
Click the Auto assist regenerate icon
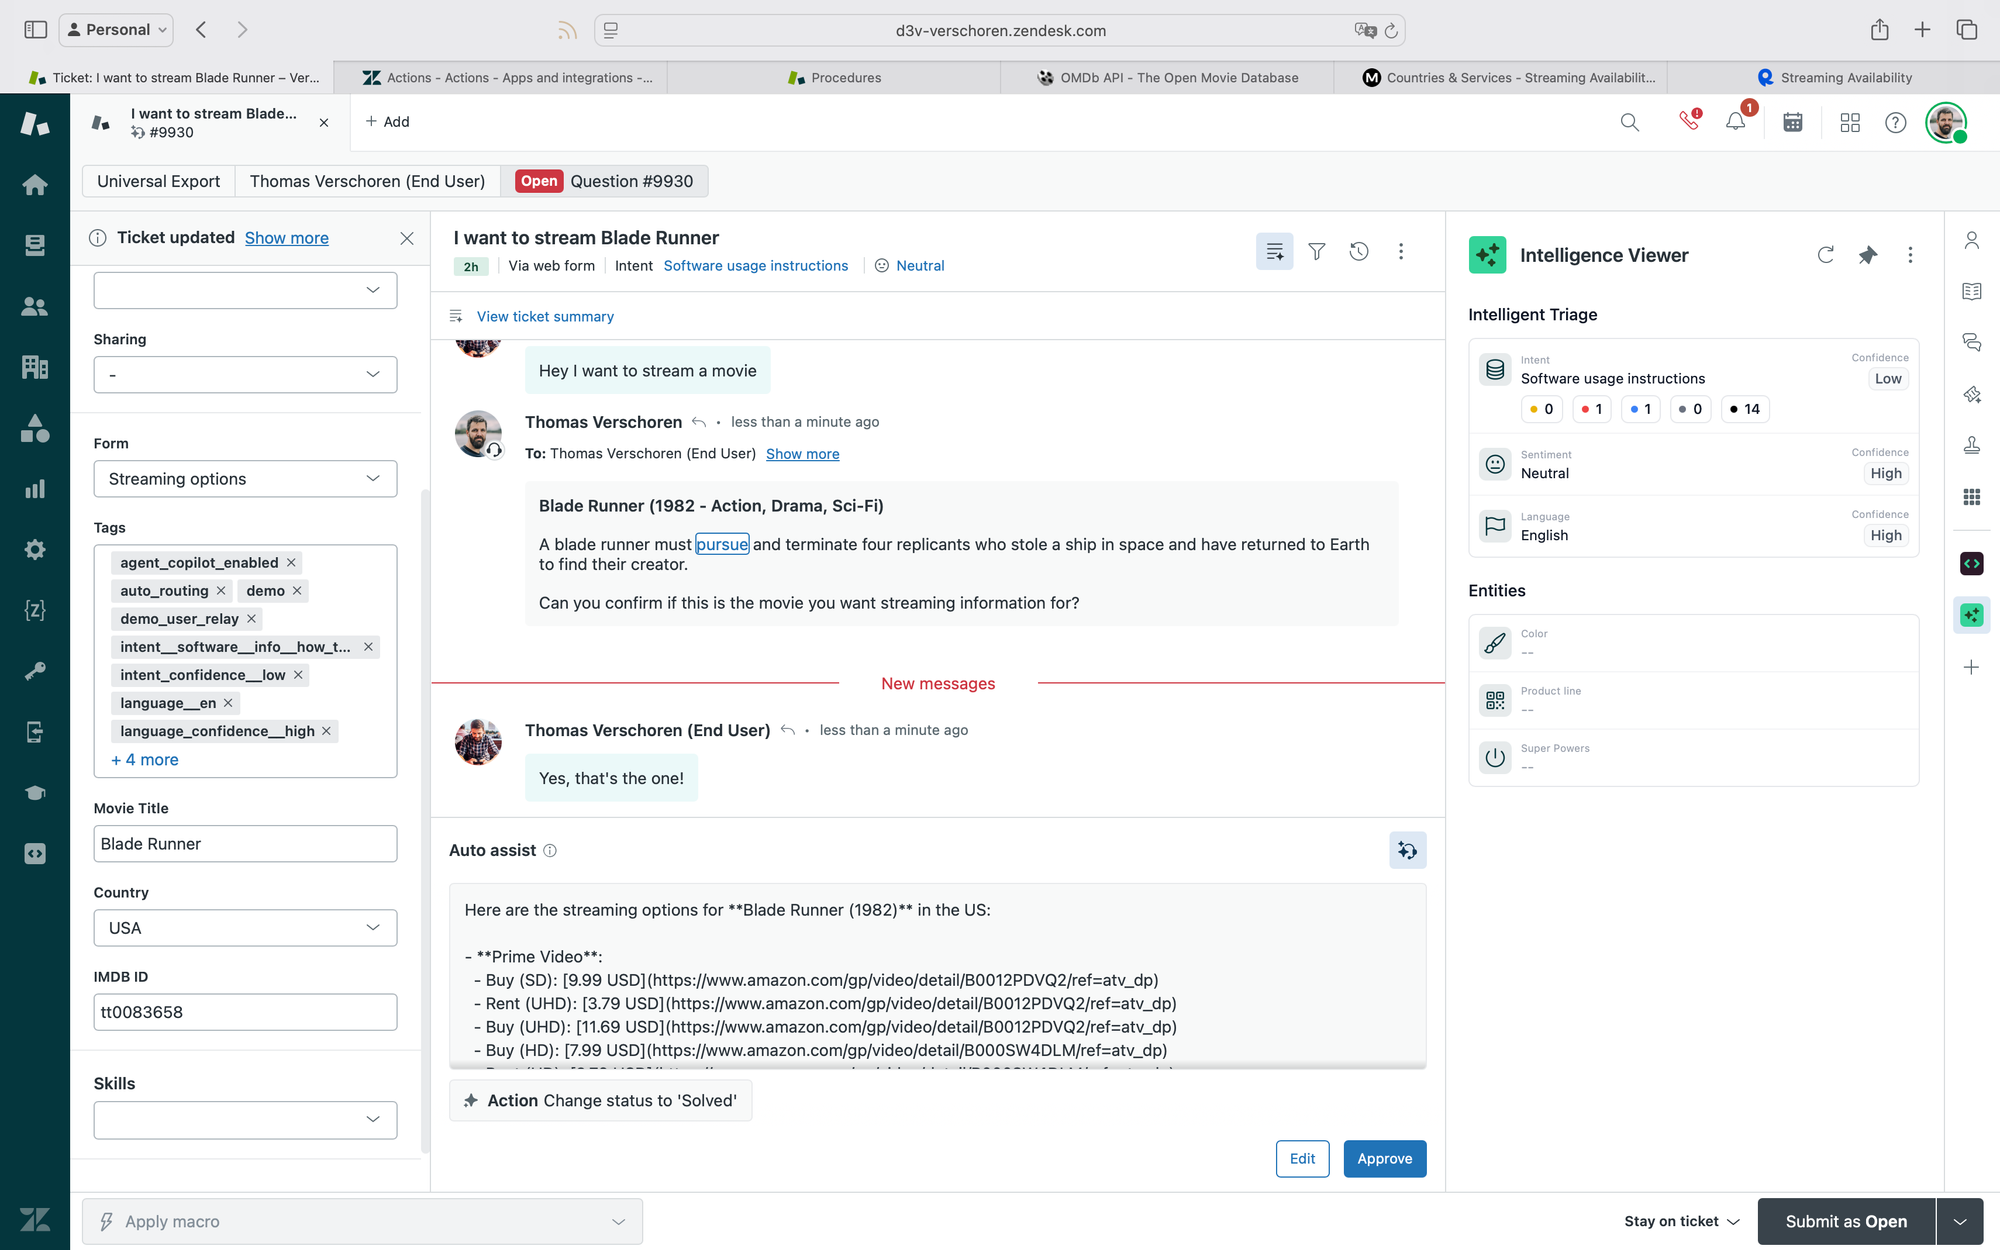coord(1407,850)
